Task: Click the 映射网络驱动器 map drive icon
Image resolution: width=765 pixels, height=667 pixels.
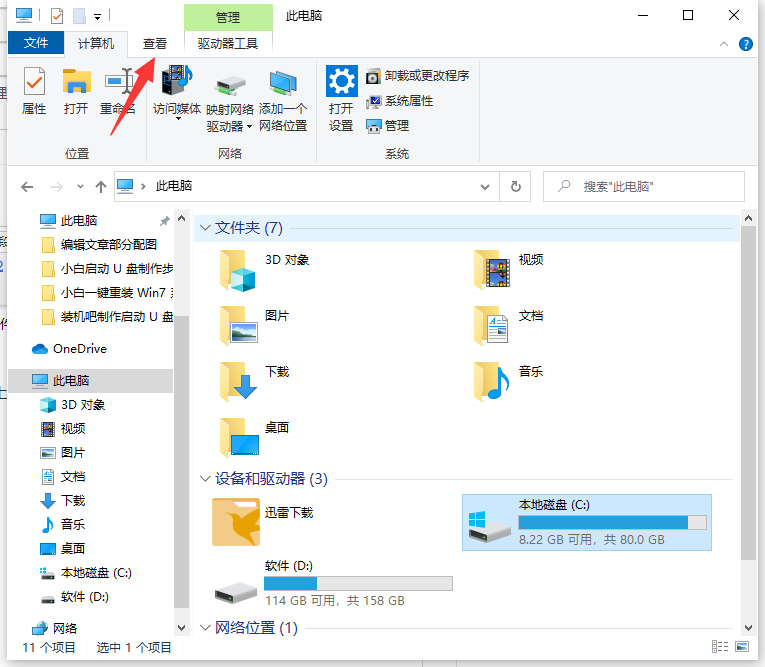Action: 230,86
